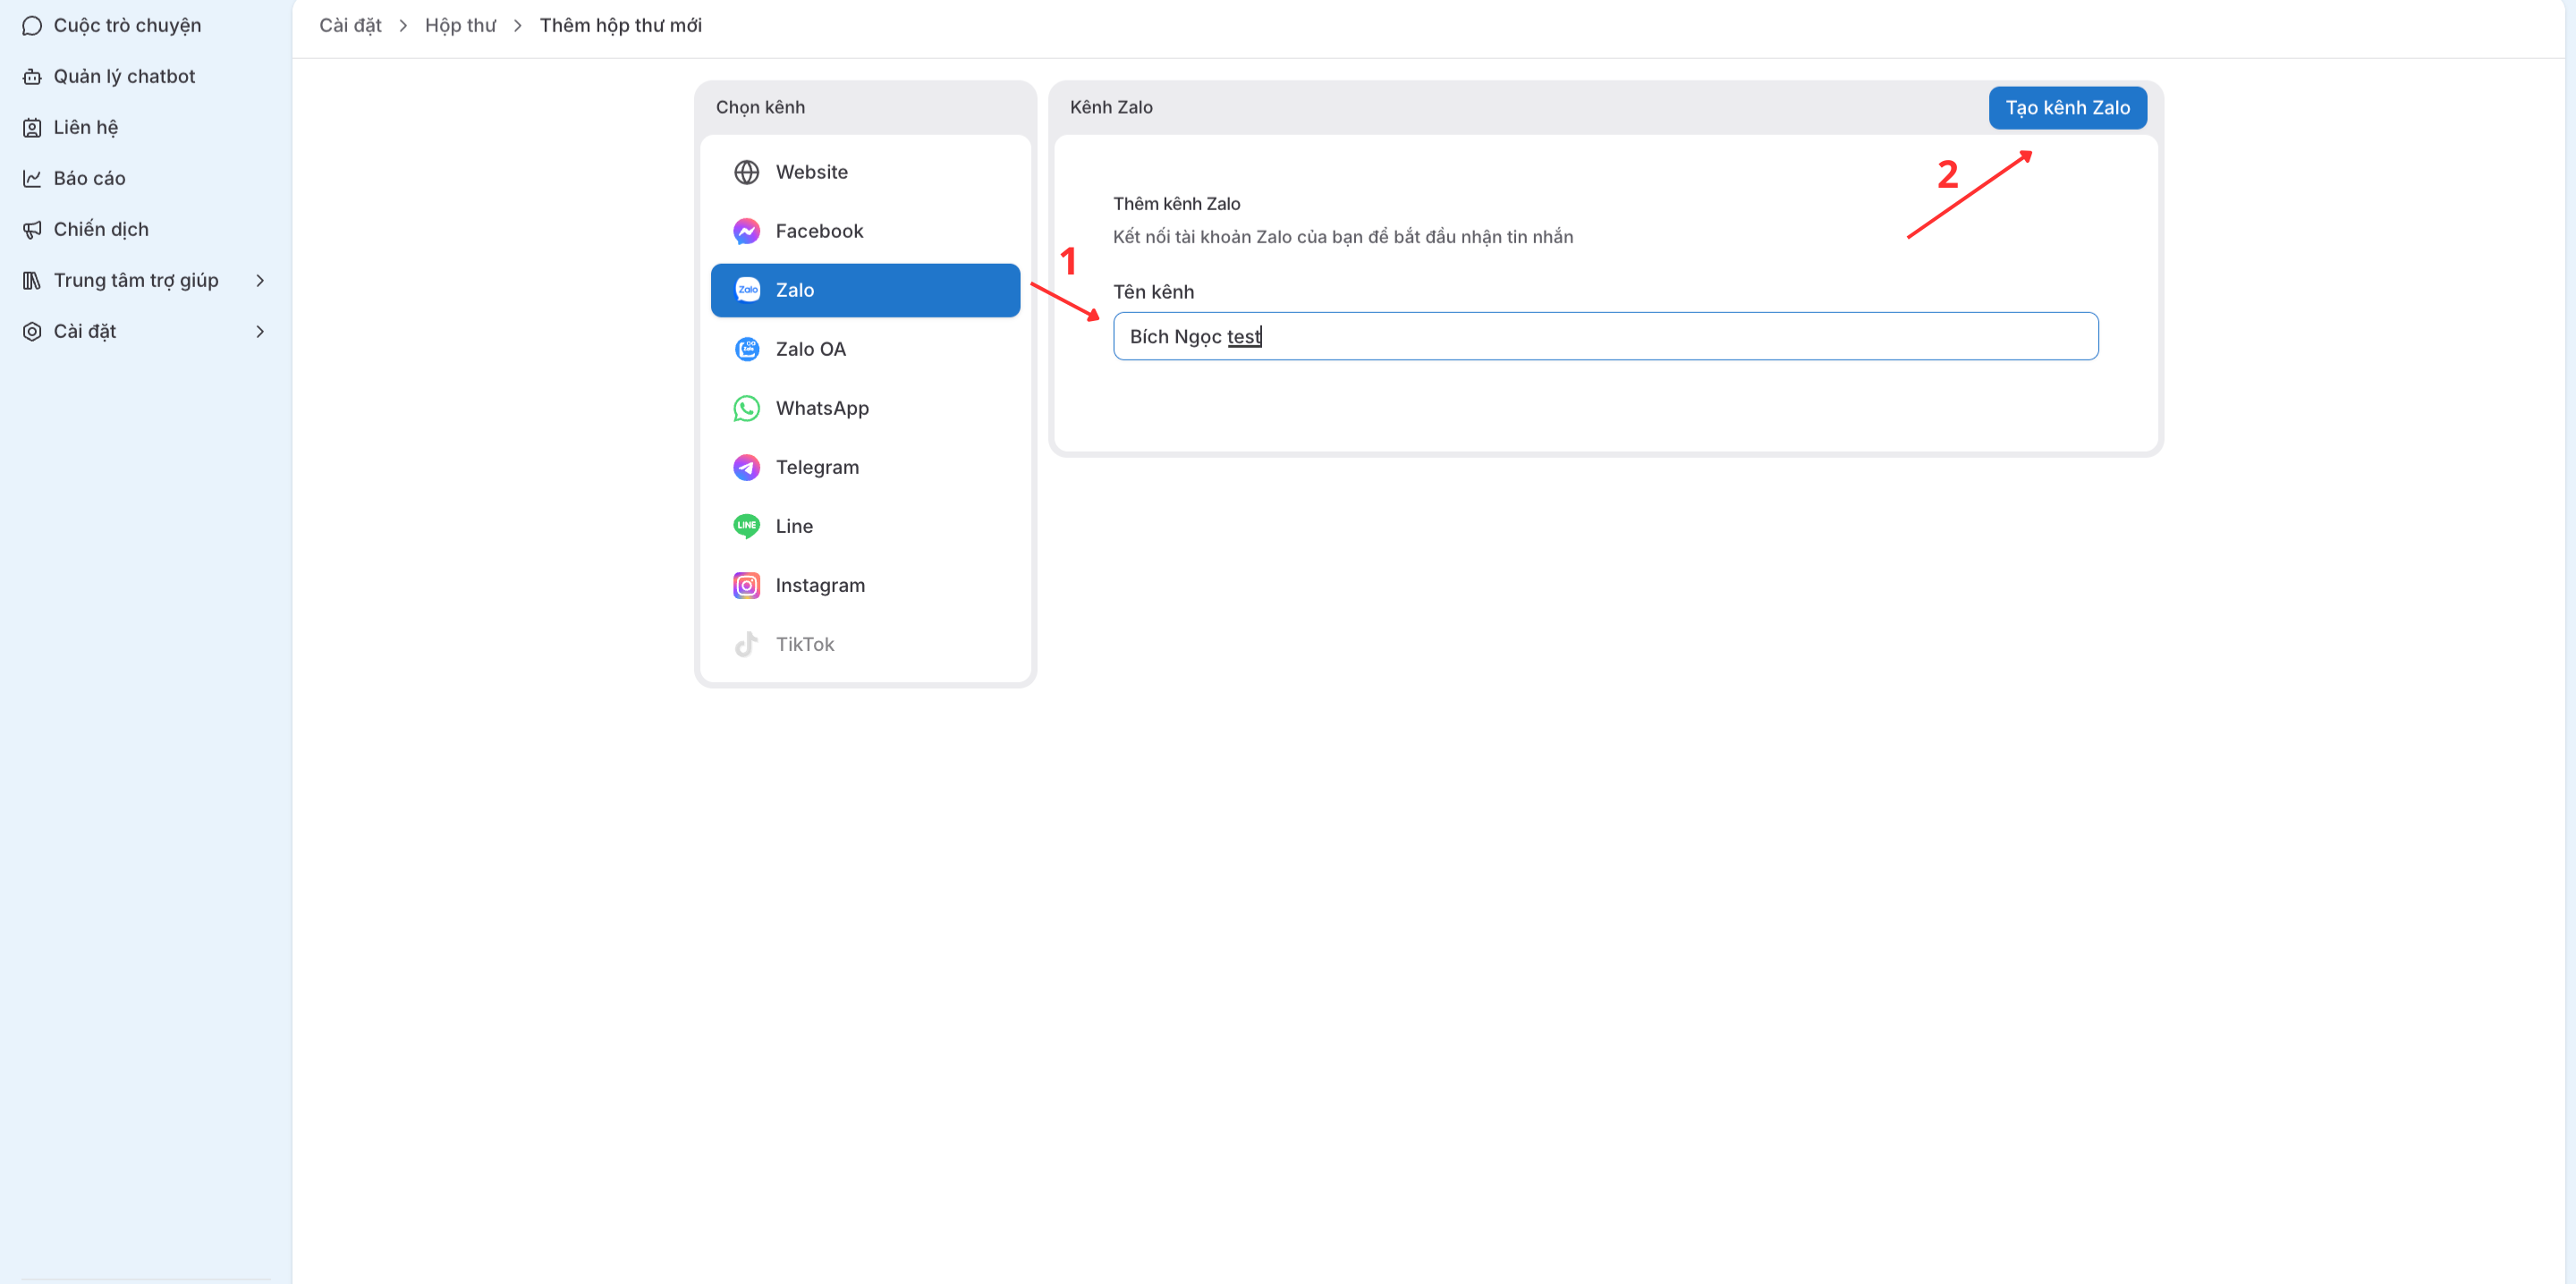
Task: Click the Liên hệ contacts icon
Action: [x=32, y=127]
